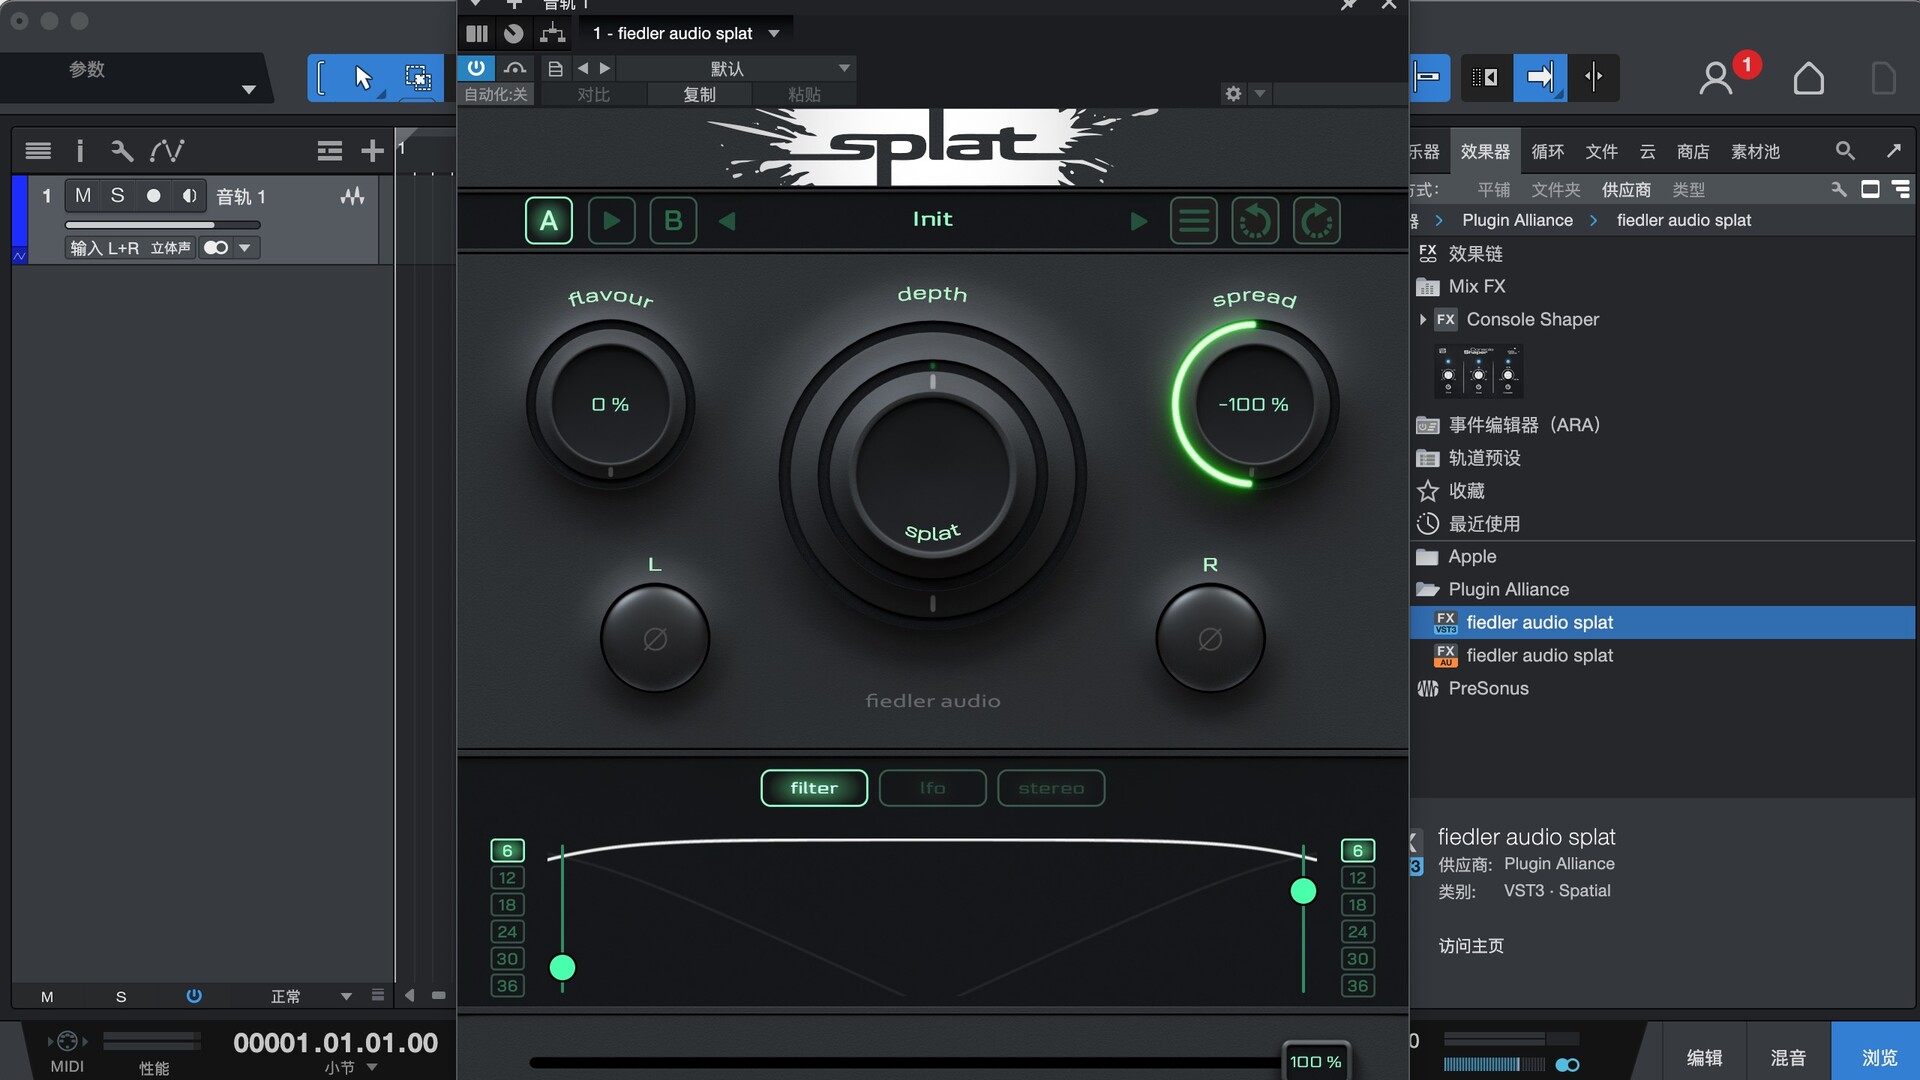Image resolution: width=1920 pixels, height=1080 pixels.
Task: Sort browser by 供应商
Action: coord(1626,189)
